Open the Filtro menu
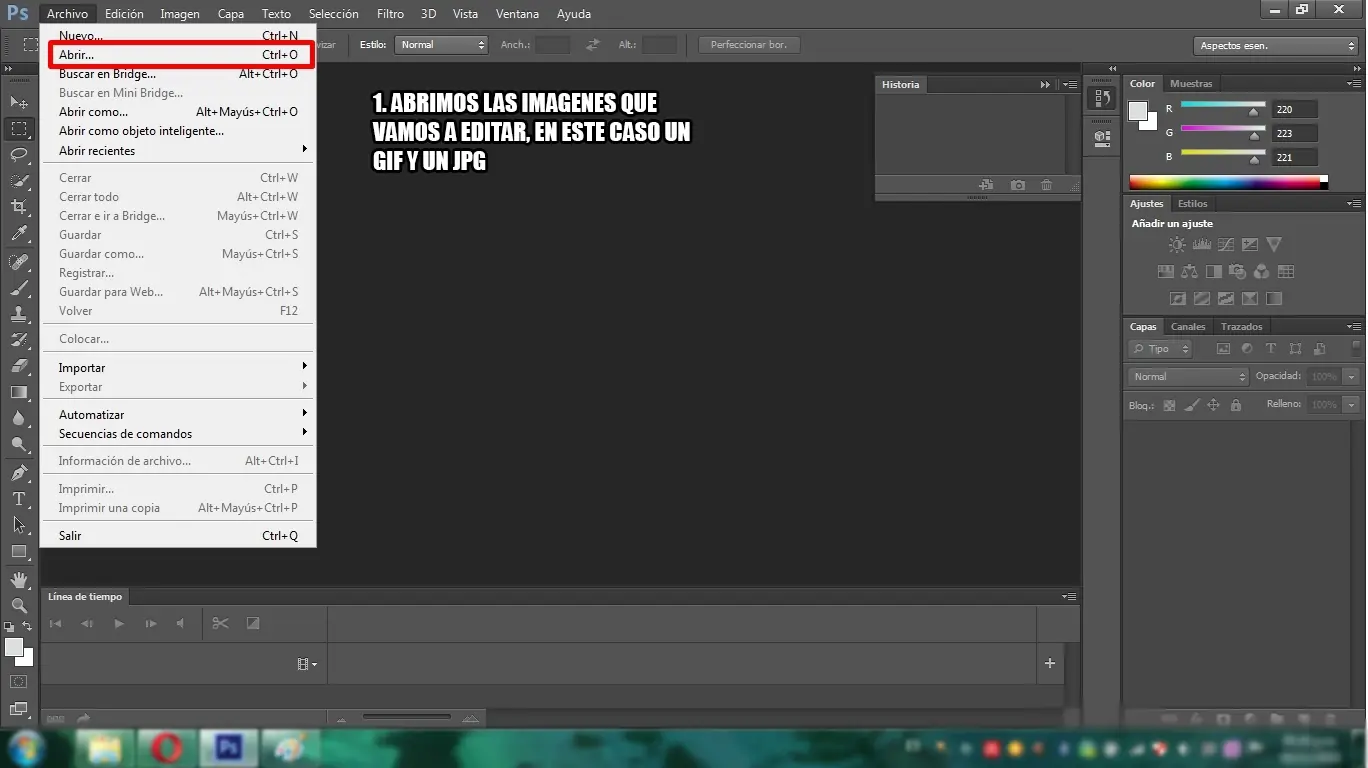 pyautogui.click(x=391, y=14)
